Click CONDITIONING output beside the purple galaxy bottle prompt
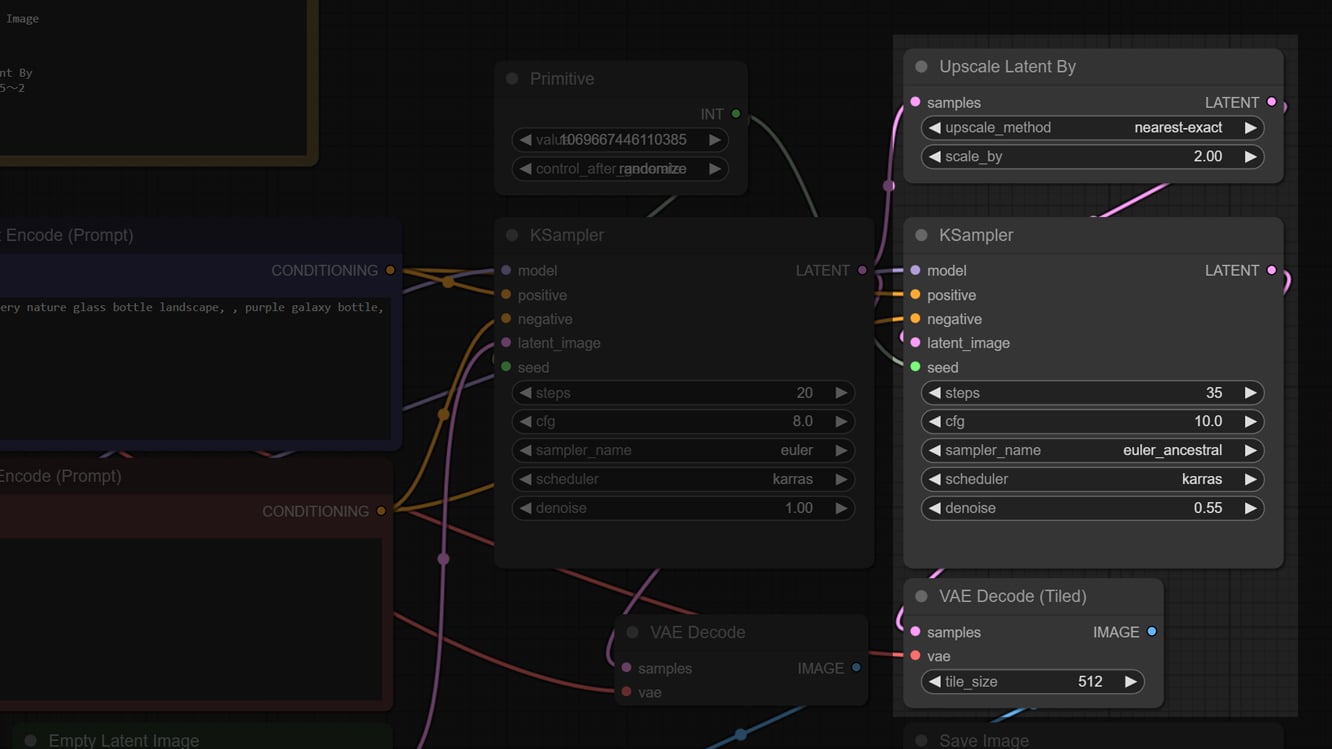Image resolution: width=1332 pixels, height=749 pixels. point(390,270)
